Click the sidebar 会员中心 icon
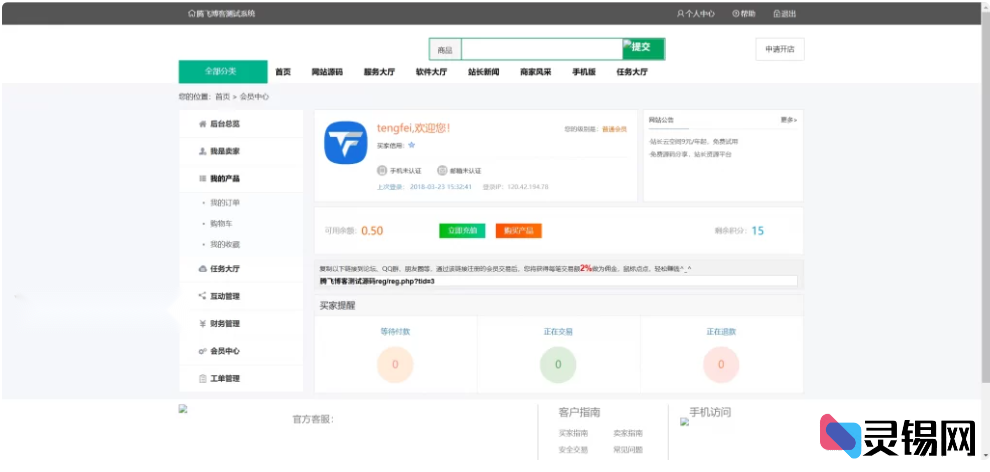Viewport: 990px width, 472px height. (202, 351)
